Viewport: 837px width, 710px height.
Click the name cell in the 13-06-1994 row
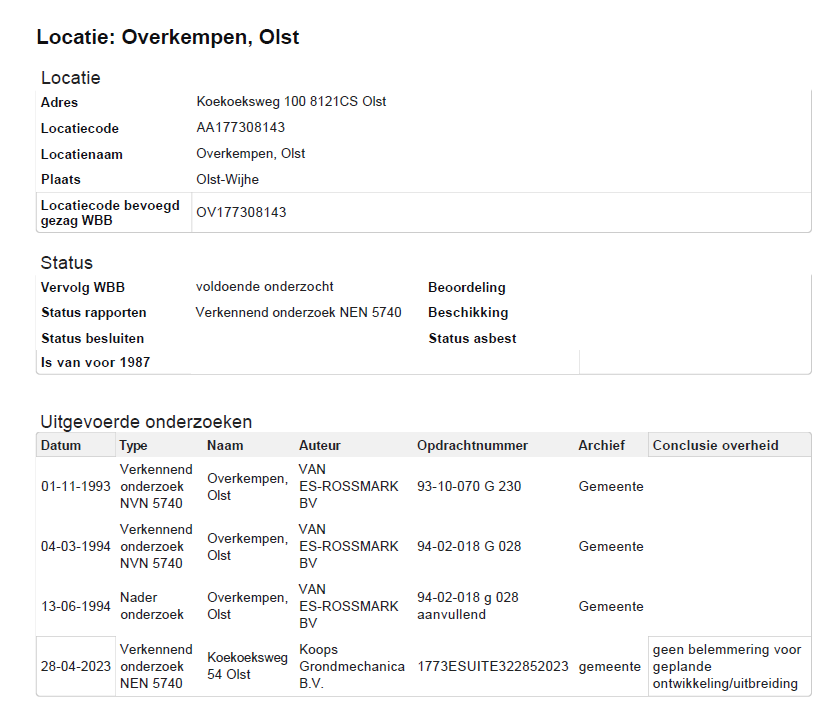(x=247, y=606)
